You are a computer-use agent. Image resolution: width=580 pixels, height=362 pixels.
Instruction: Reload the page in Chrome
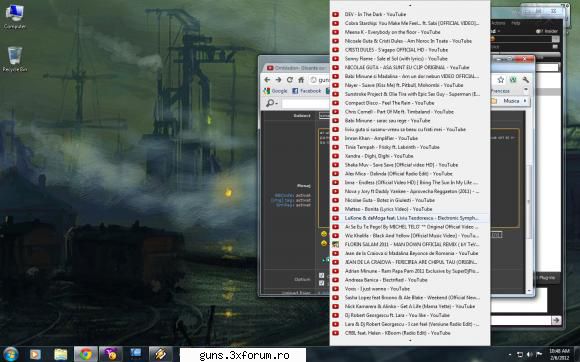click(290, 80)
